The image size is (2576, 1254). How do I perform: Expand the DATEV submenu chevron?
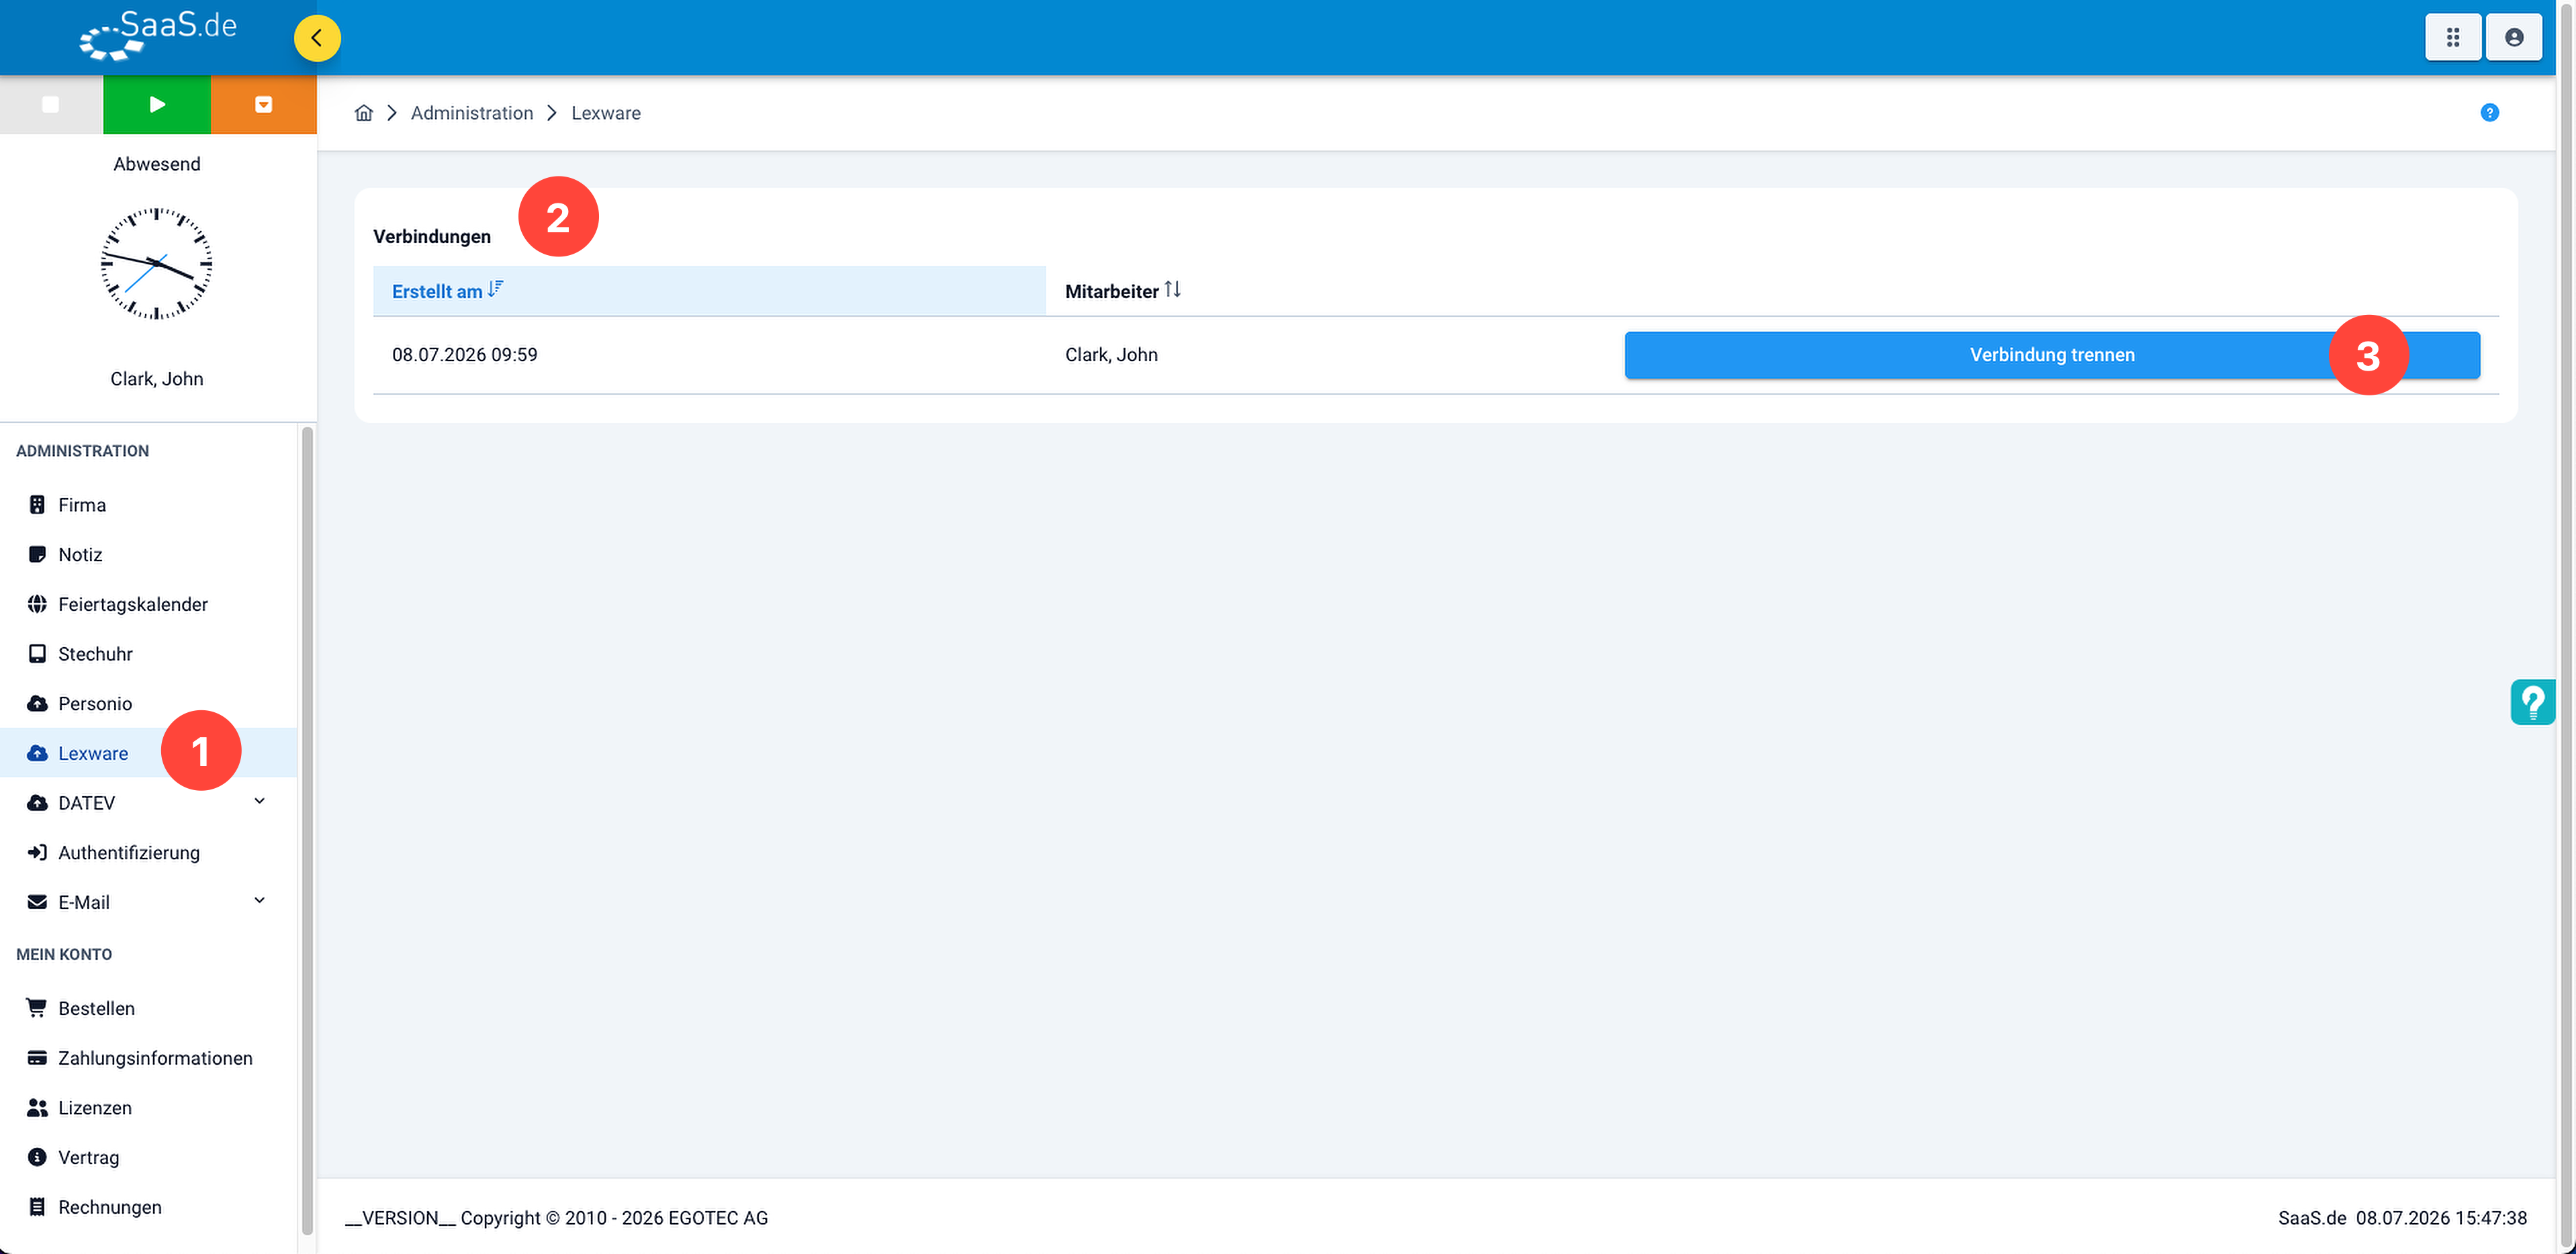(x=260, y=801)
